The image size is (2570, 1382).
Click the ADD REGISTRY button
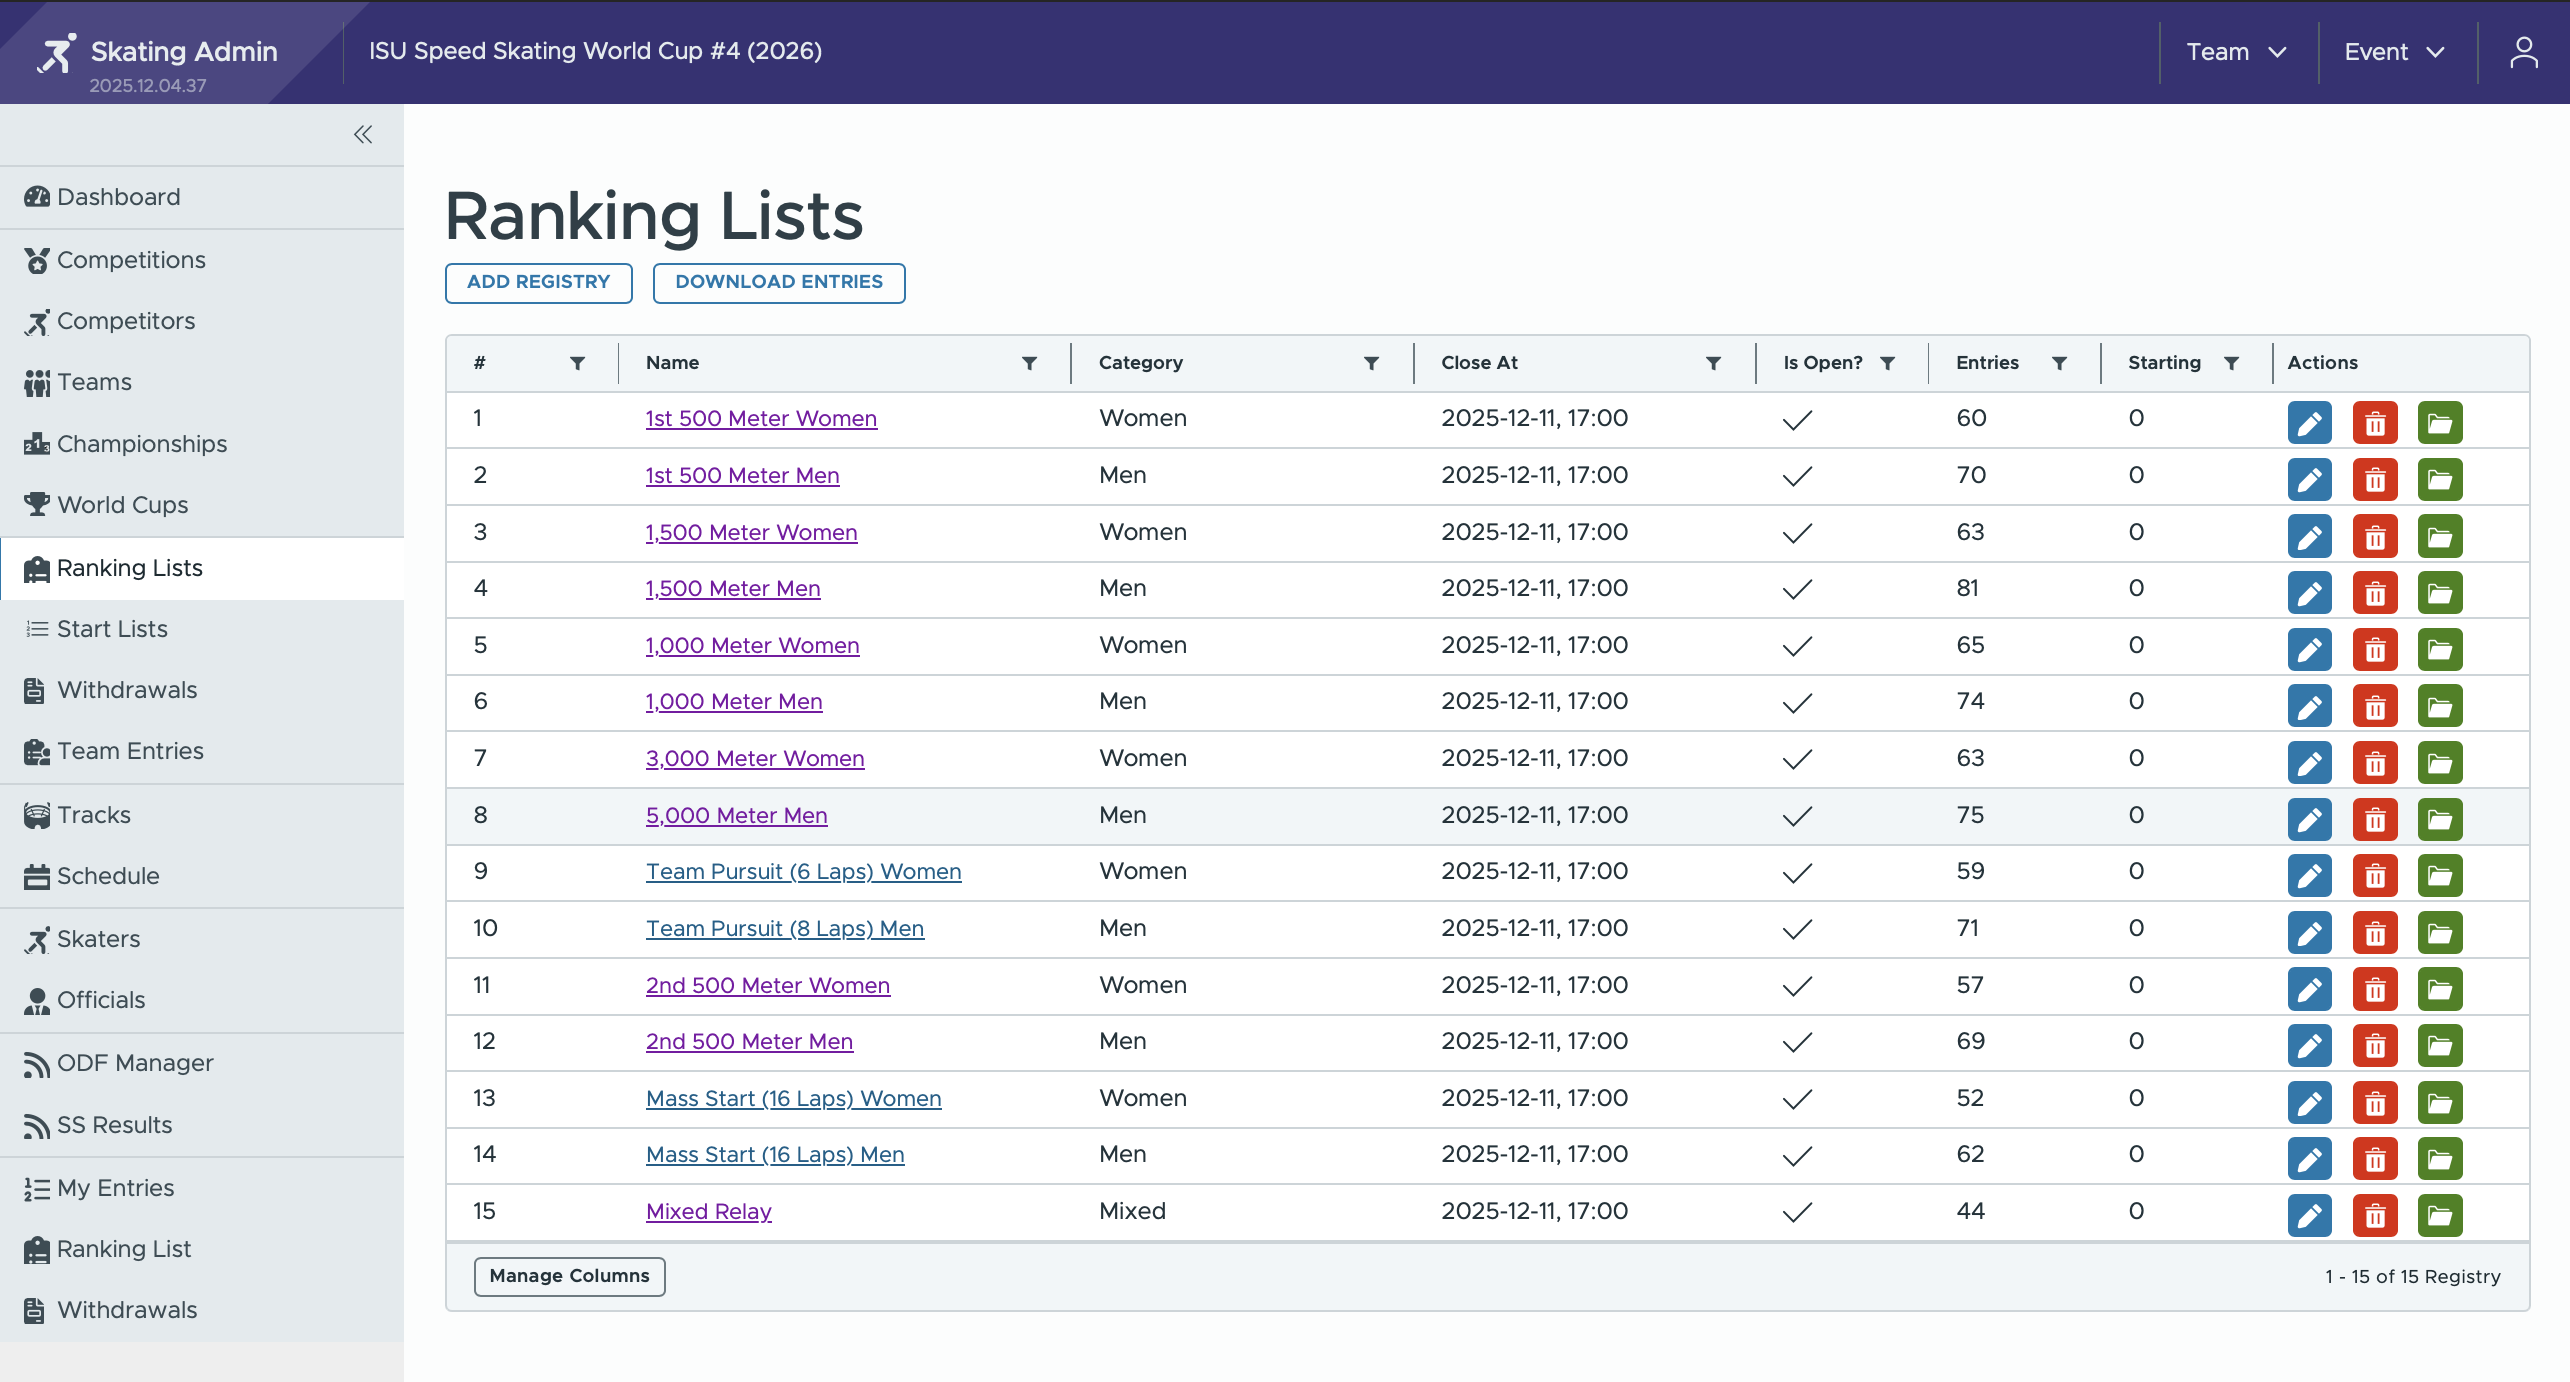[x=538, y=283]
